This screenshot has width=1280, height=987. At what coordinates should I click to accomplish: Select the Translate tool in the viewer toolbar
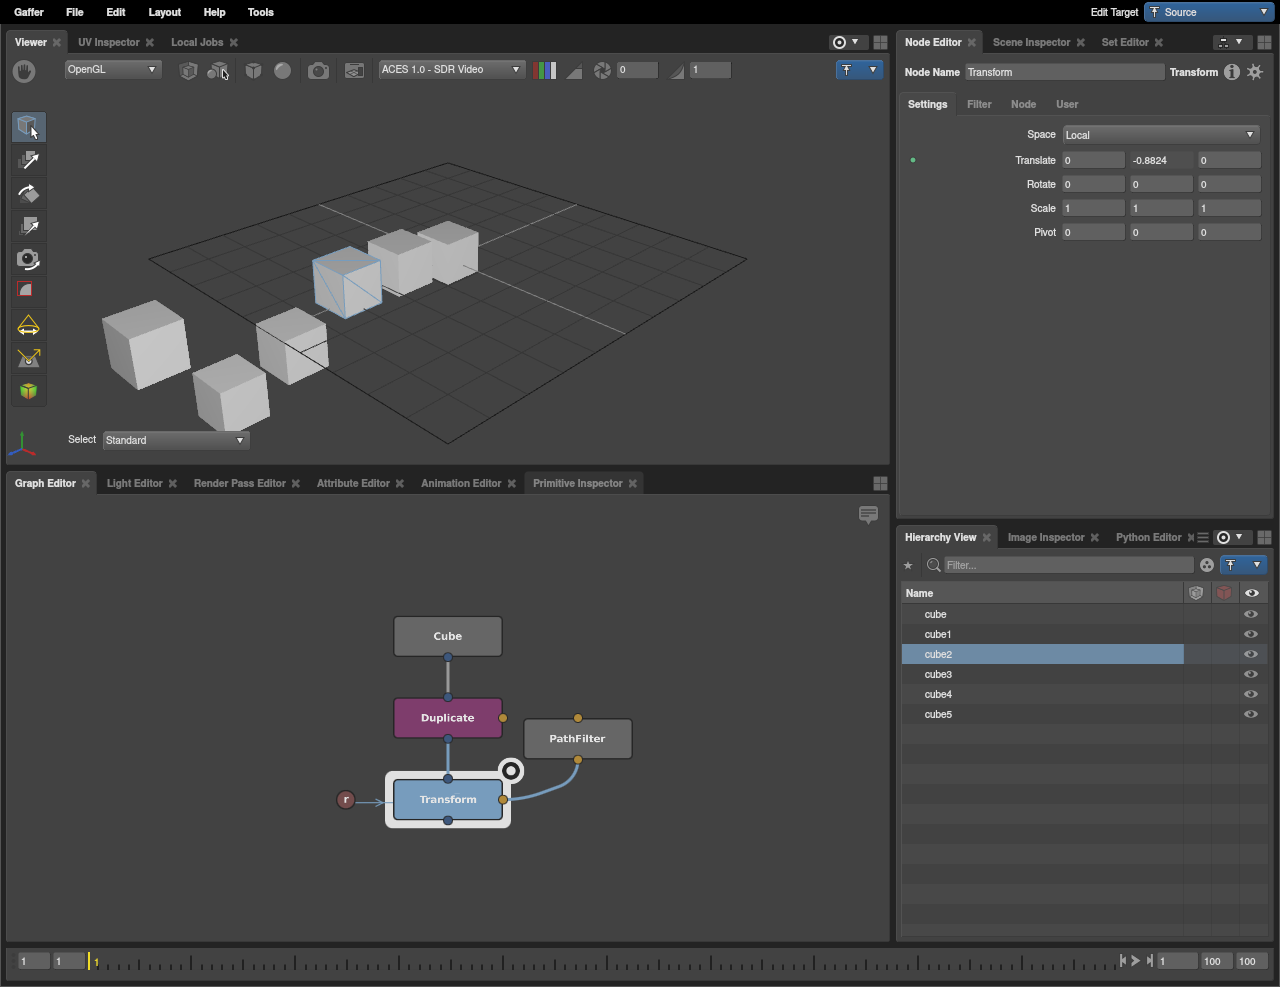coord(28,160)
